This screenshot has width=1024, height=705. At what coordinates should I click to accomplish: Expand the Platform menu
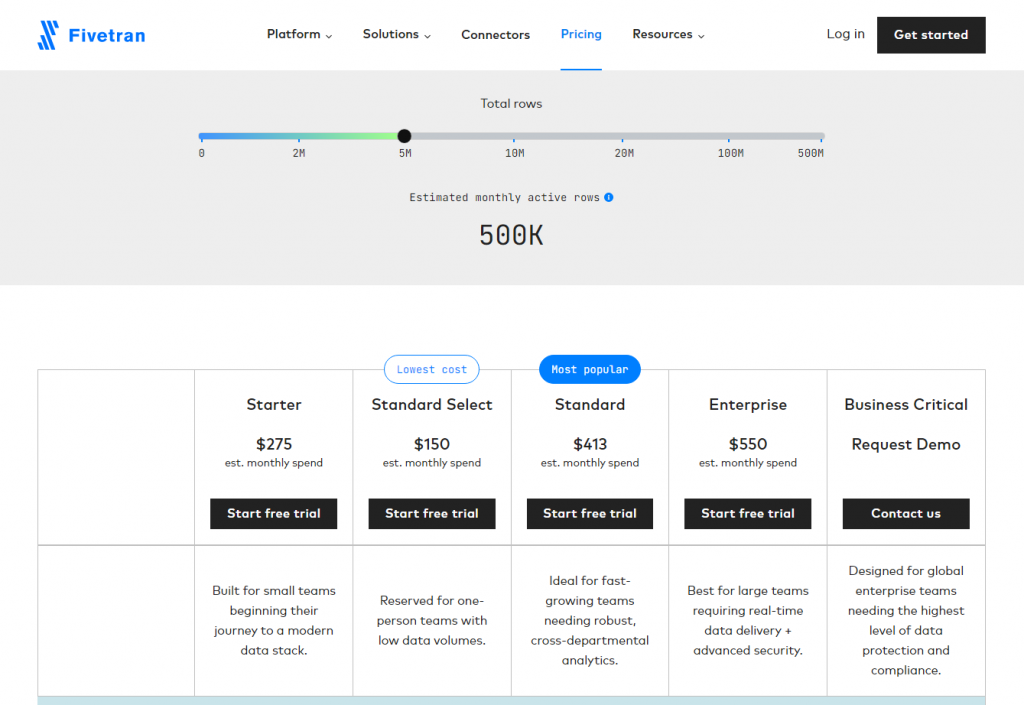click(299, 35)
